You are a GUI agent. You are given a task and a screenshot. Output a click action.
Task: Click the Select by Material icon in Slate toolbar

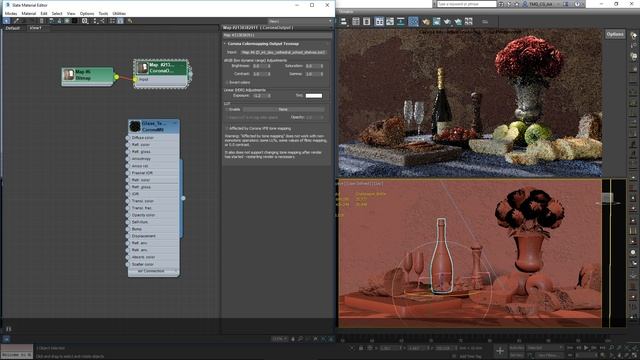[130, 21]
